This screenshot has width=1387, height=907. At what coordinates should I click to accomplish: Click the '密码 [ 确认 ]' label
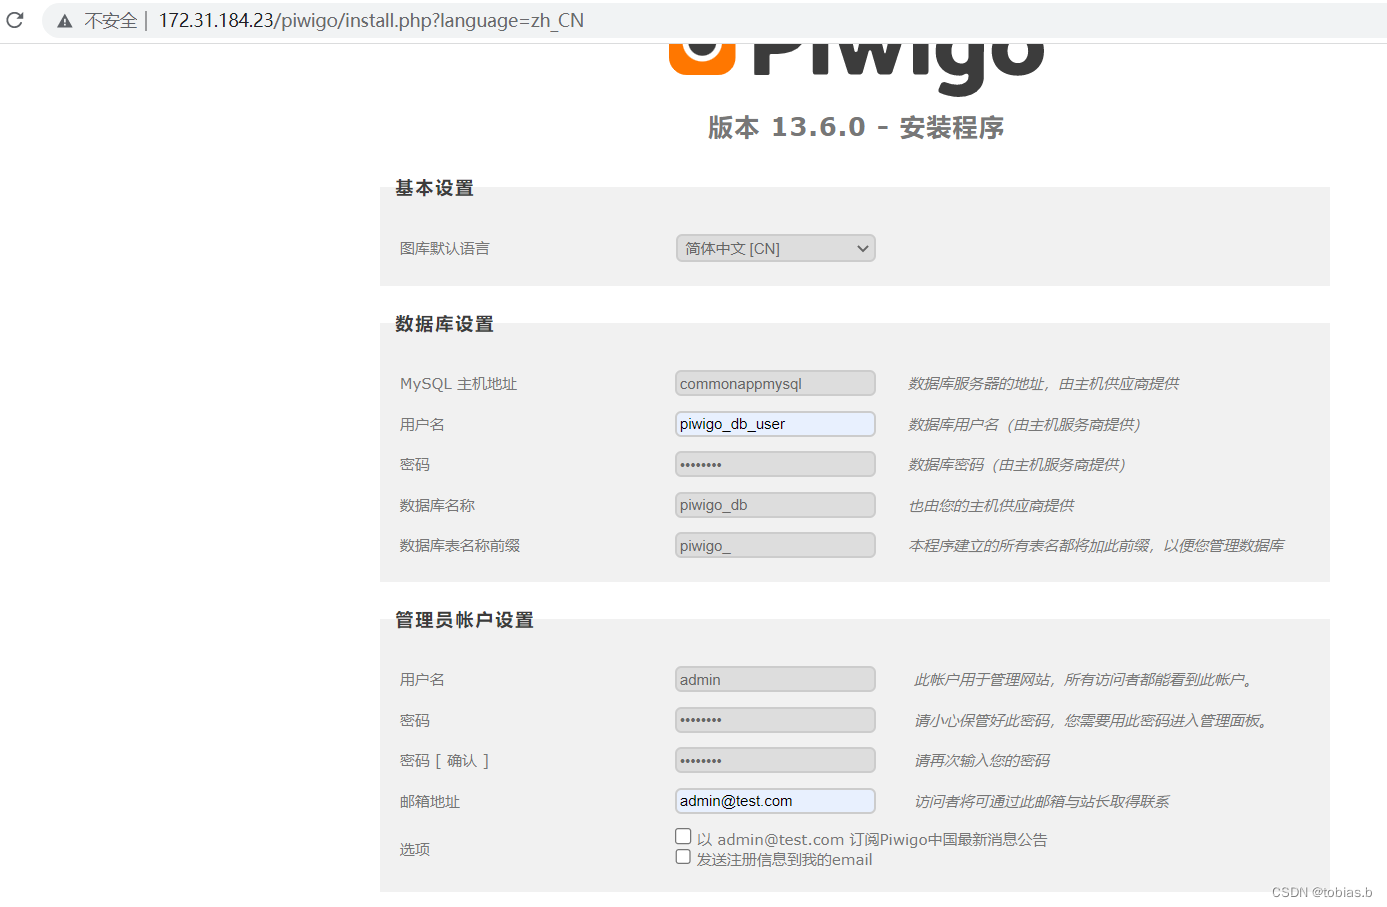pos(444,761)
